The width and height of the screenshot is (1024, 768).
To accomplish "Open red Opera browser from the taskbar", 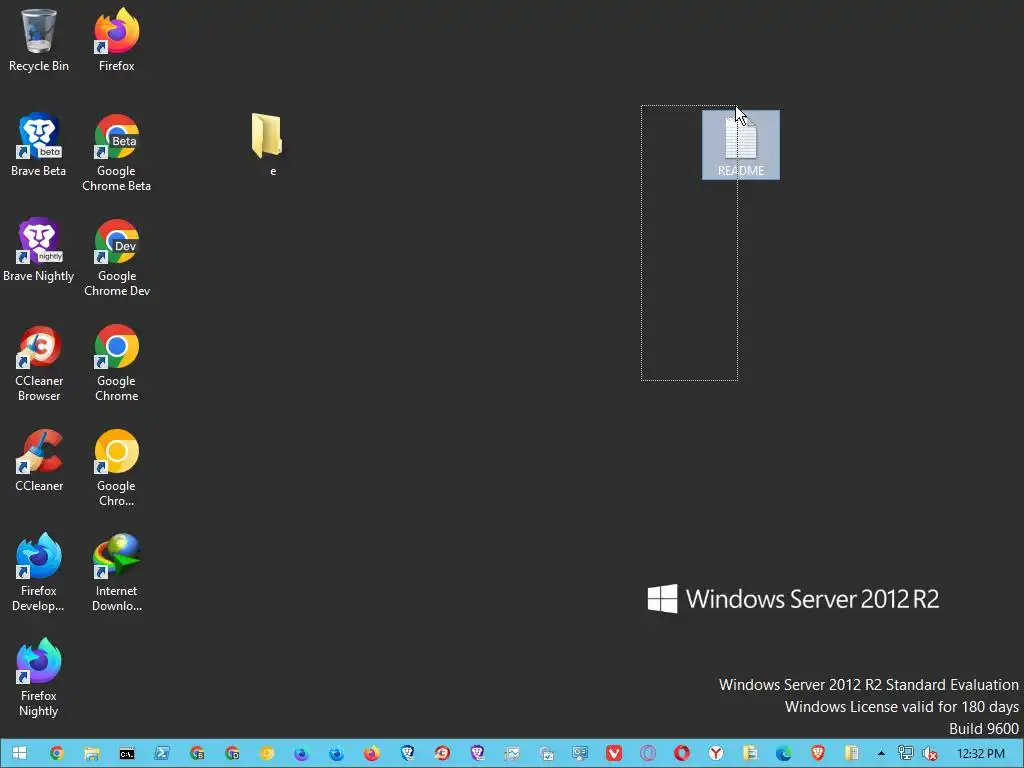I will point(682,753).
